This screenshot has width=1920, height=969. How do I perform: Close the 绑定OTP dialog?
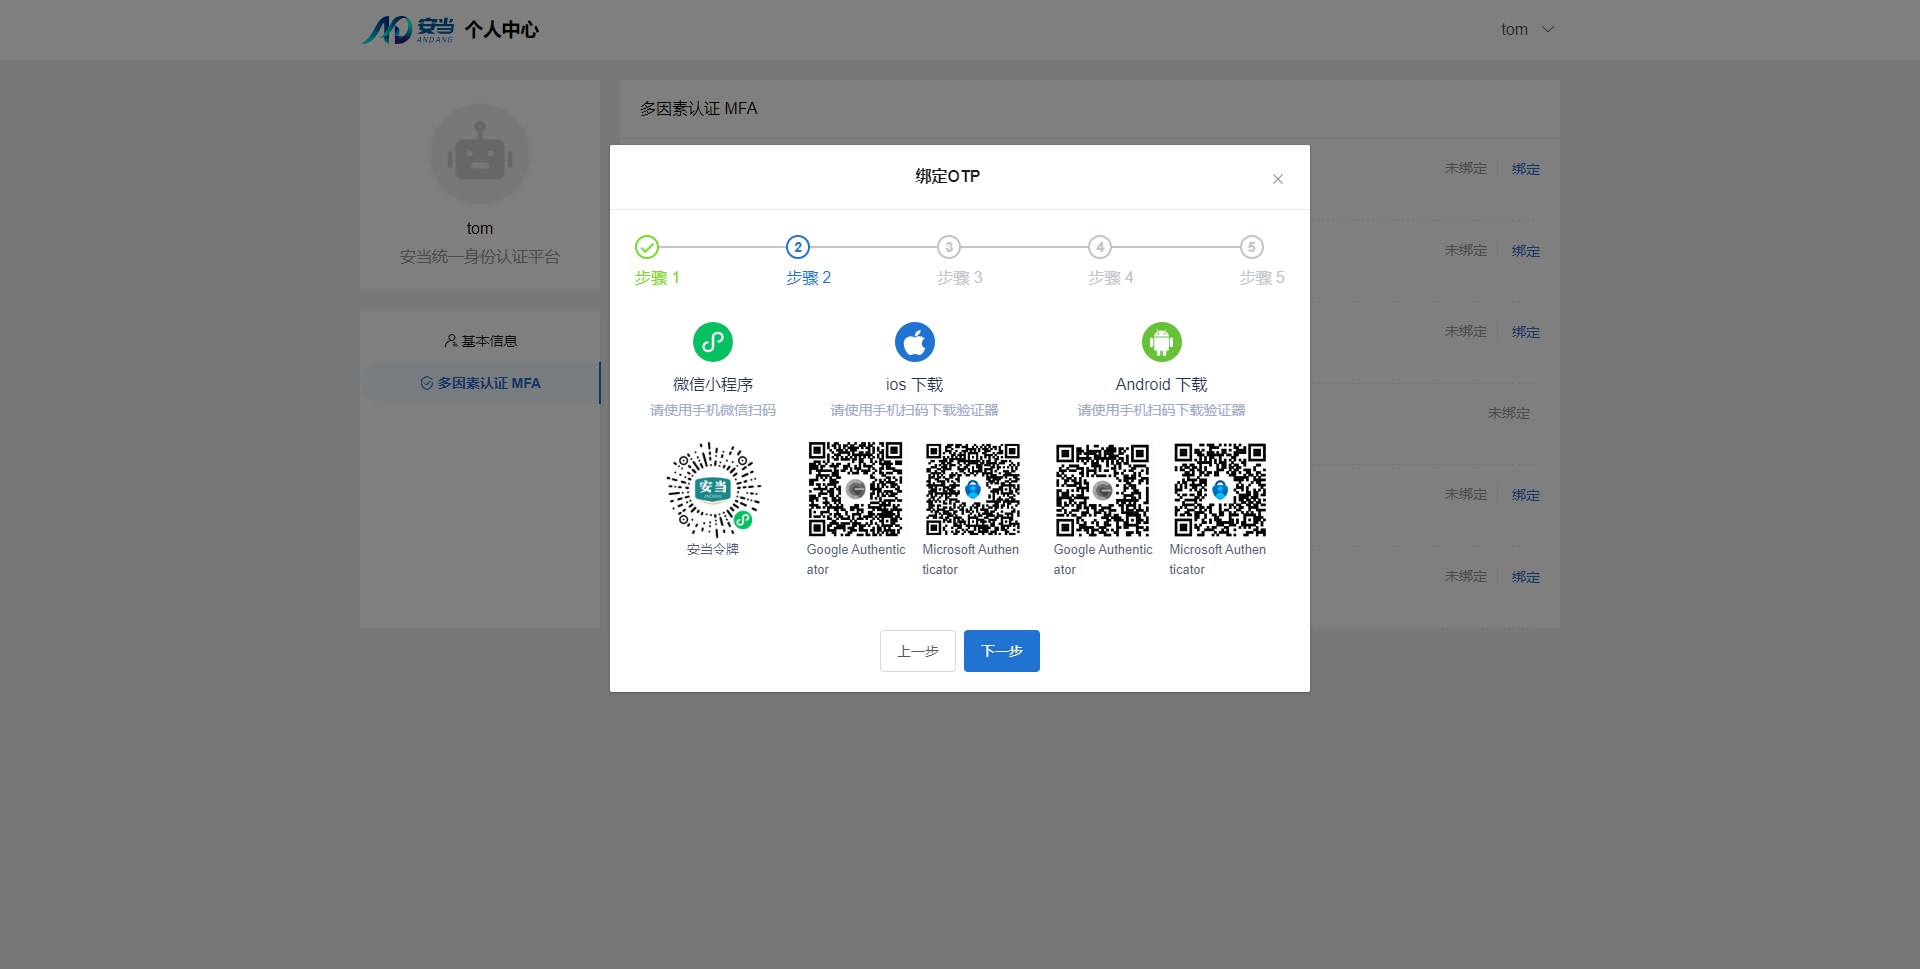click(1278, 179)
